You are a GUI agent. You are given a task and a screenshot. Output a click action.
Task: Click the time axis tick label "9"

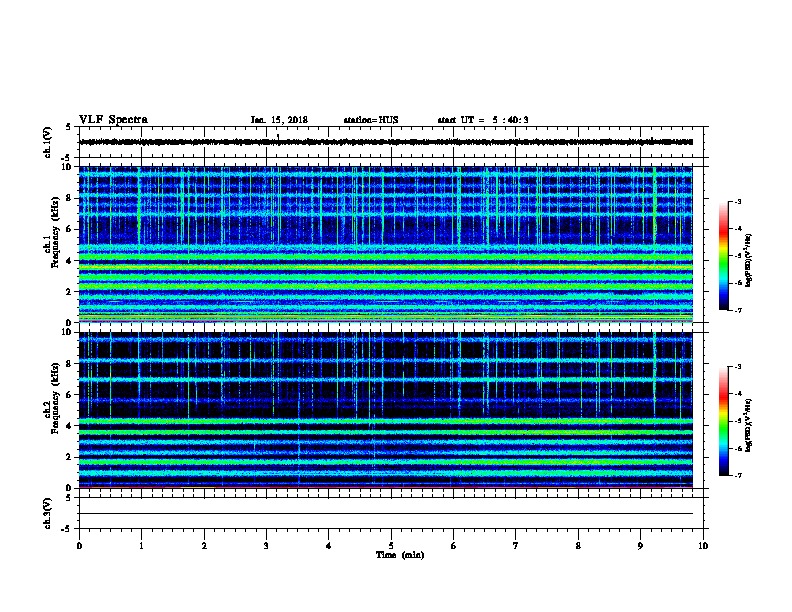pos(640,546)
